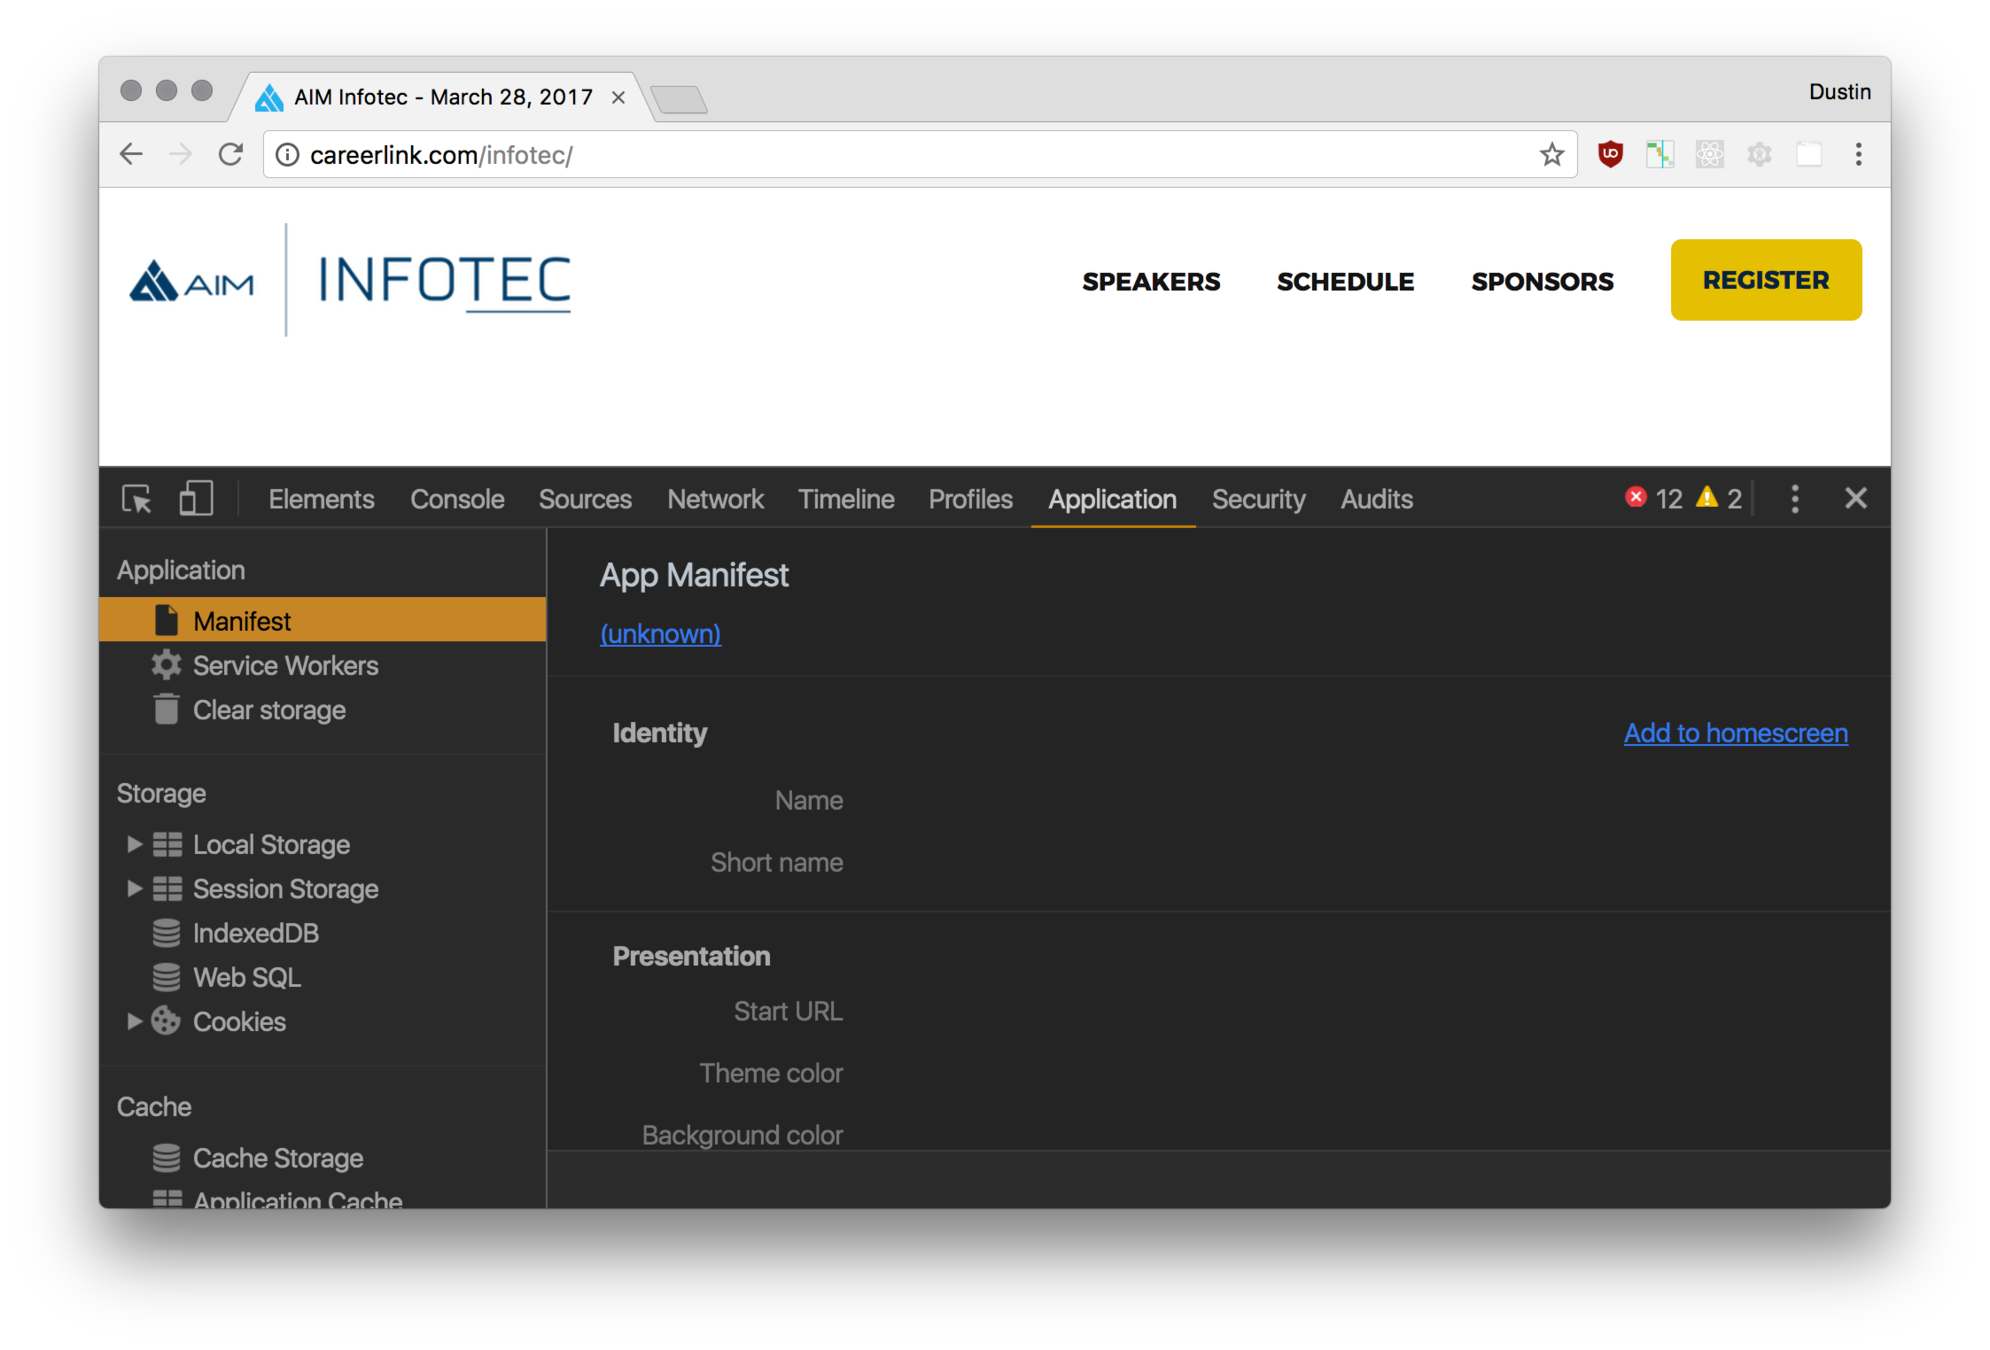Expand the Local Storage tree
Viewport: 1990px width, 1350px height.
133,844
